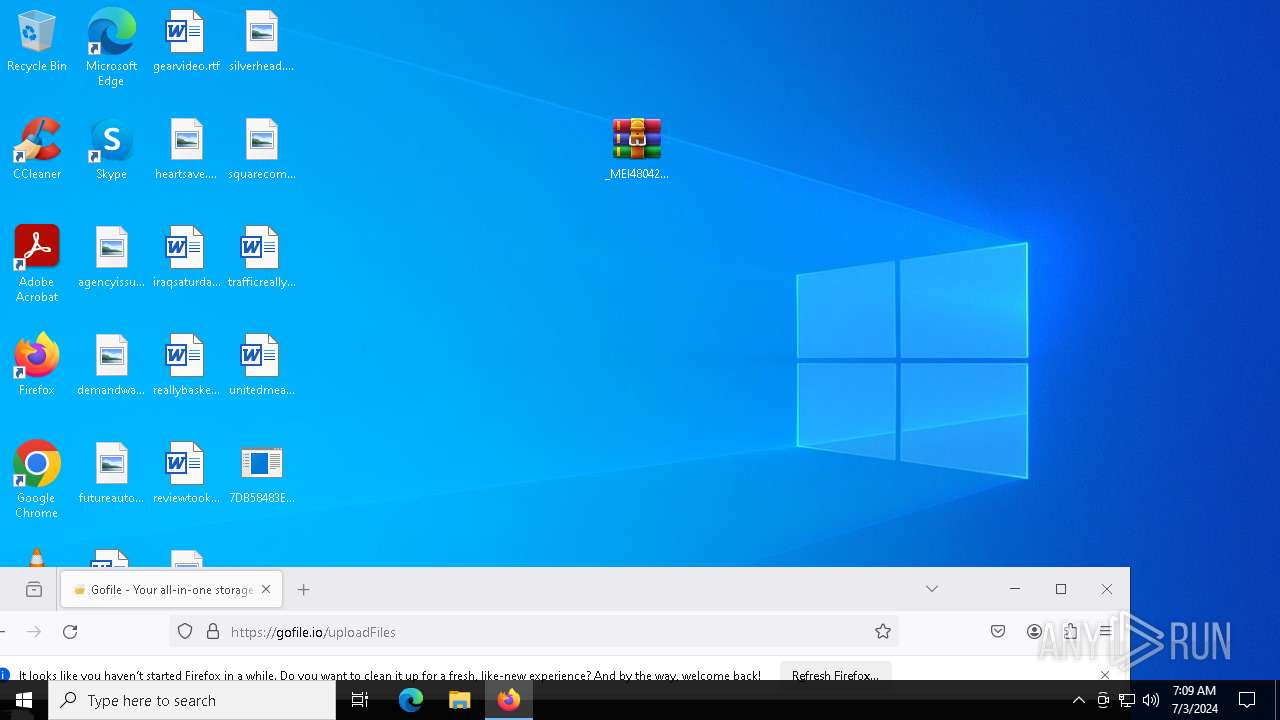Open the volume tray icon
Viewport: 1280px width, 720px height.
pyautogui.click(x=1151, y=700)
